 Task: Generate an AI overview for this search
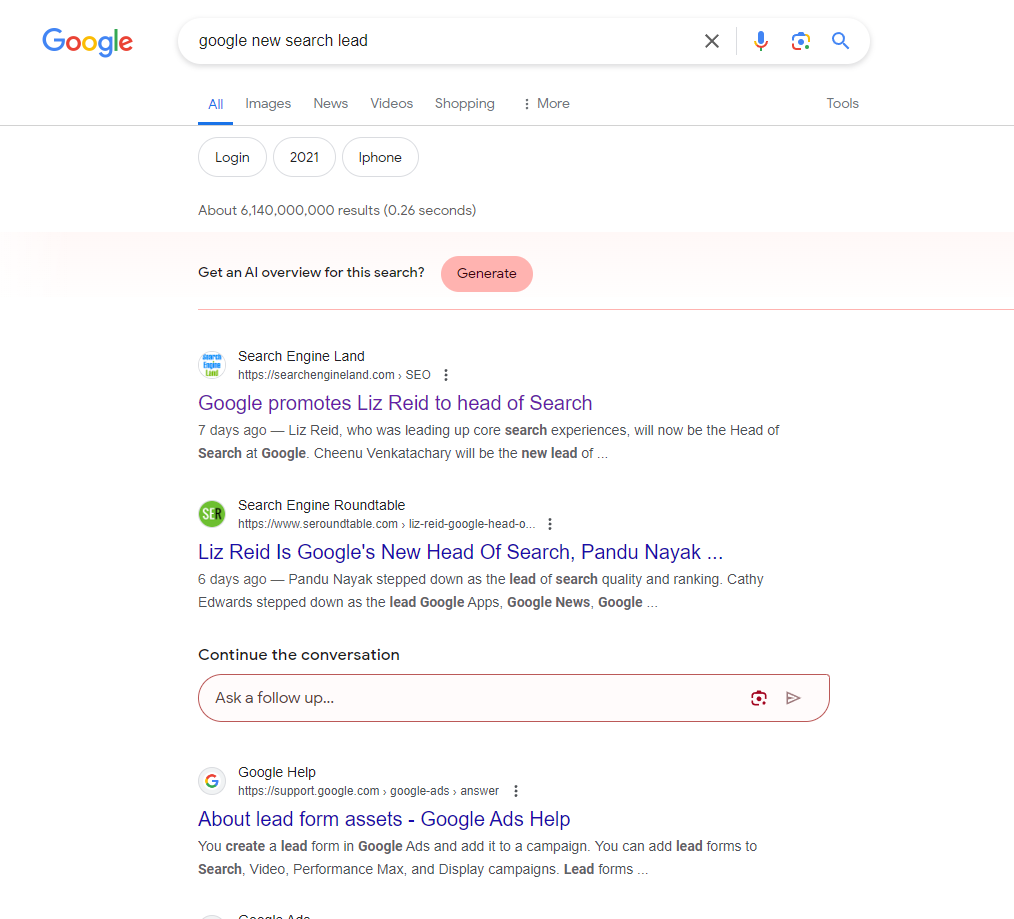point(486,273)
